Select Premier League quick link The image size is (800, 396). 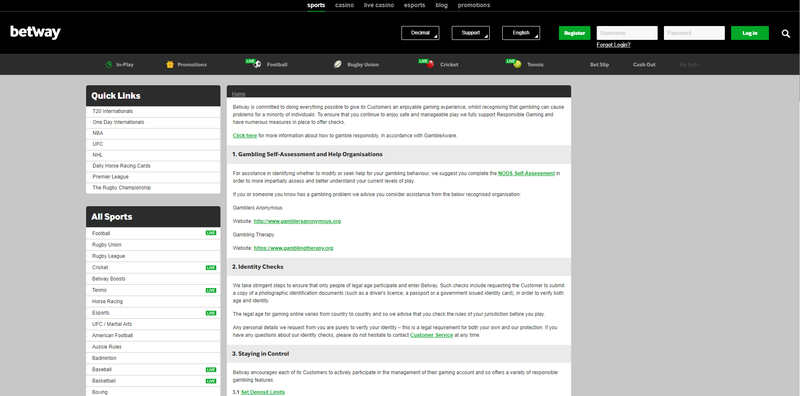(x=153, y=177)
